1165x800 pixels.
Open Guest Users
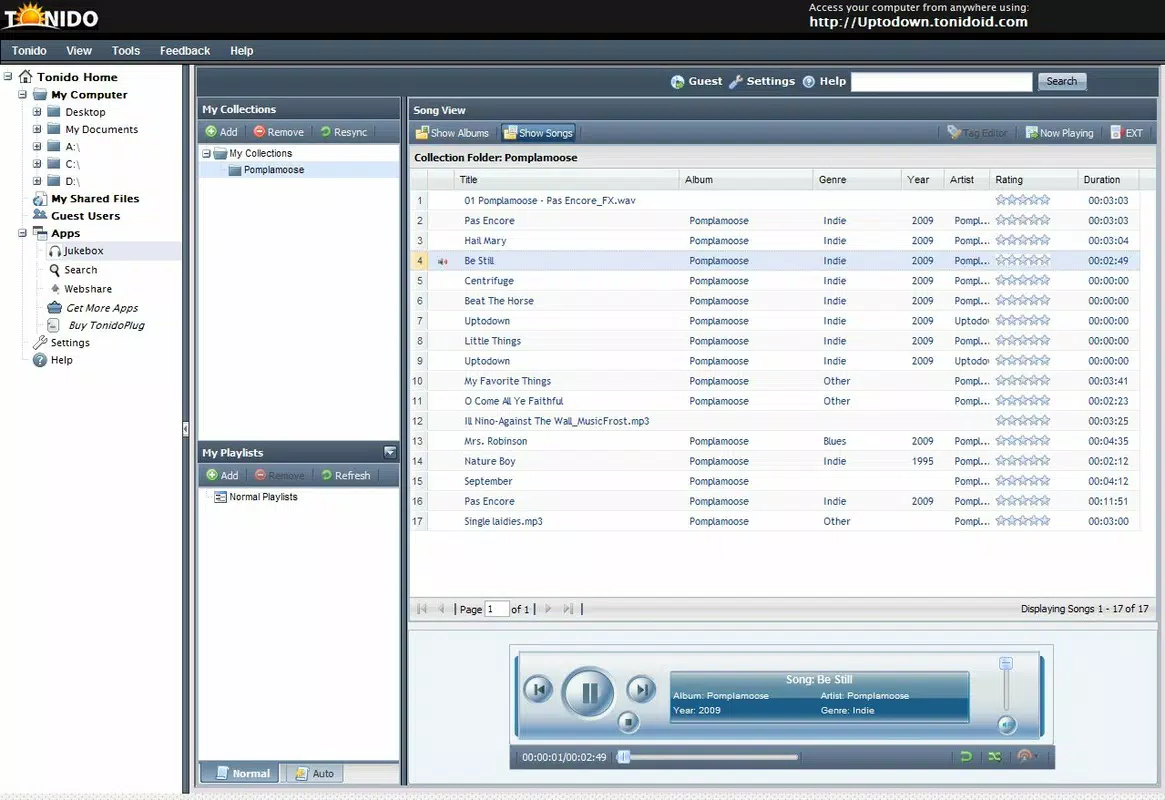coord(77,215)
